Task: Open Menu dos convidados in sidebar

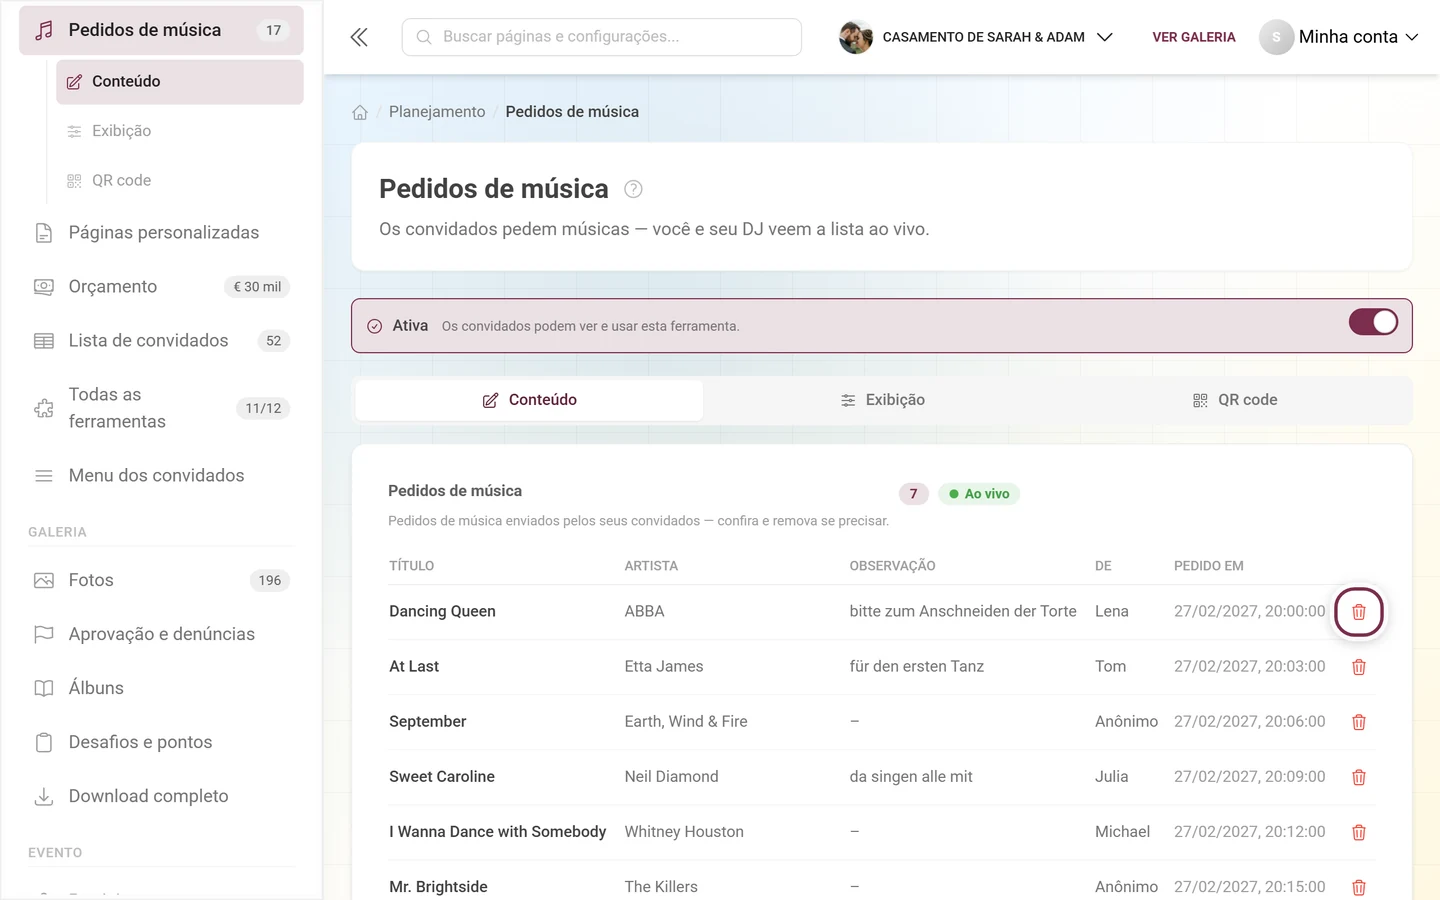Action: point(161,476)
